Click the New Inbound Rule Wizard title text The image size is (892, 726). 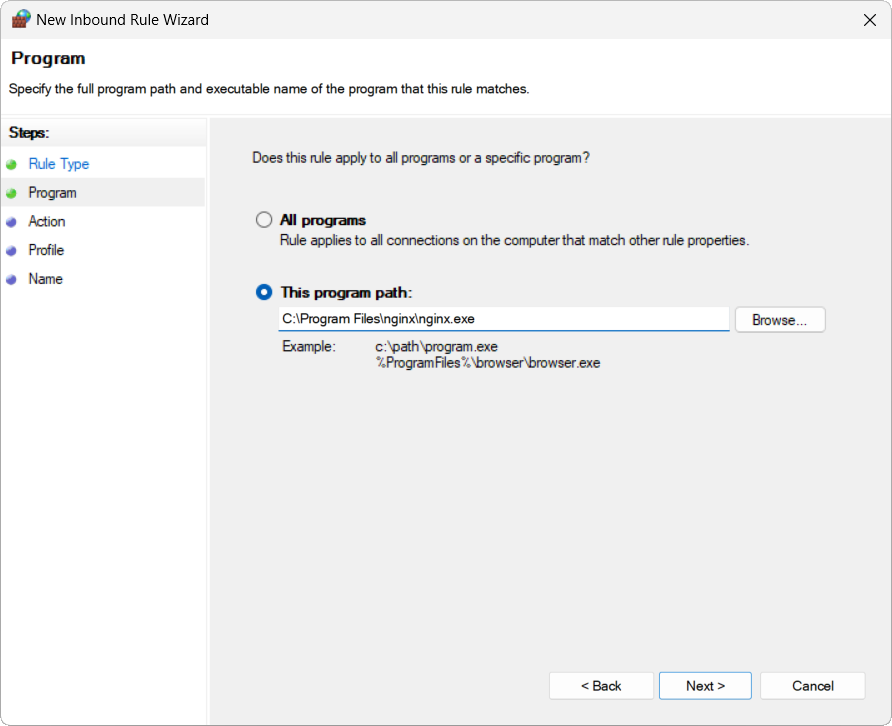click(x=122, y=20)
